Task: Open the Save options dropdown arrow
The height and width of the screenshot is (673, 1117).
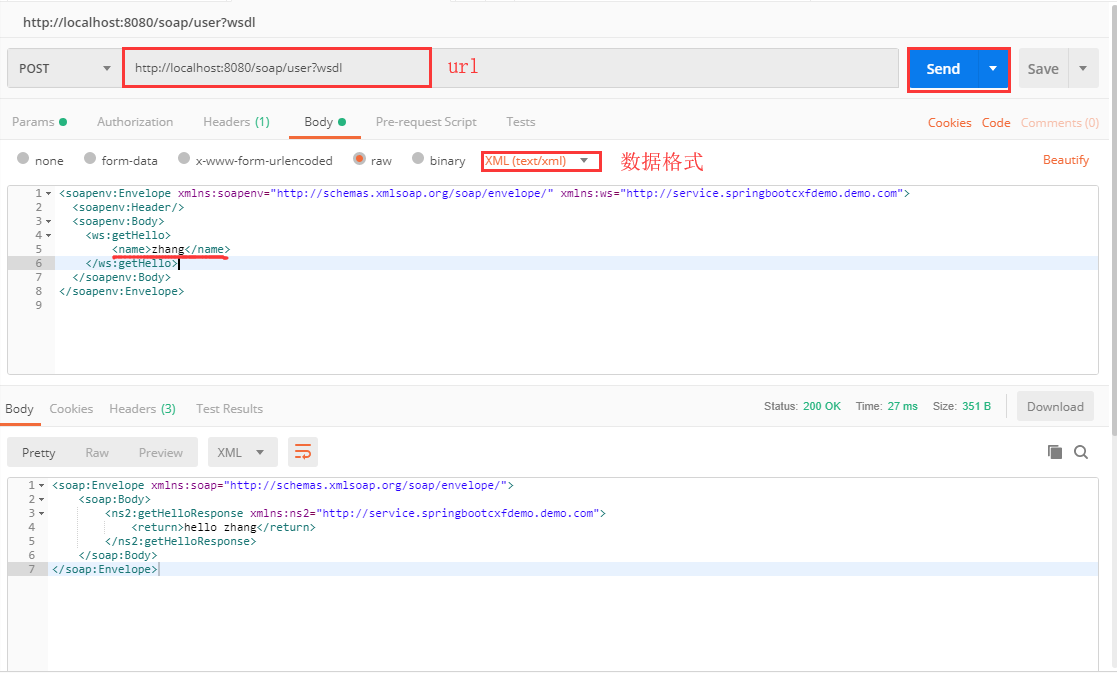Action: [x=1083, y=68]
